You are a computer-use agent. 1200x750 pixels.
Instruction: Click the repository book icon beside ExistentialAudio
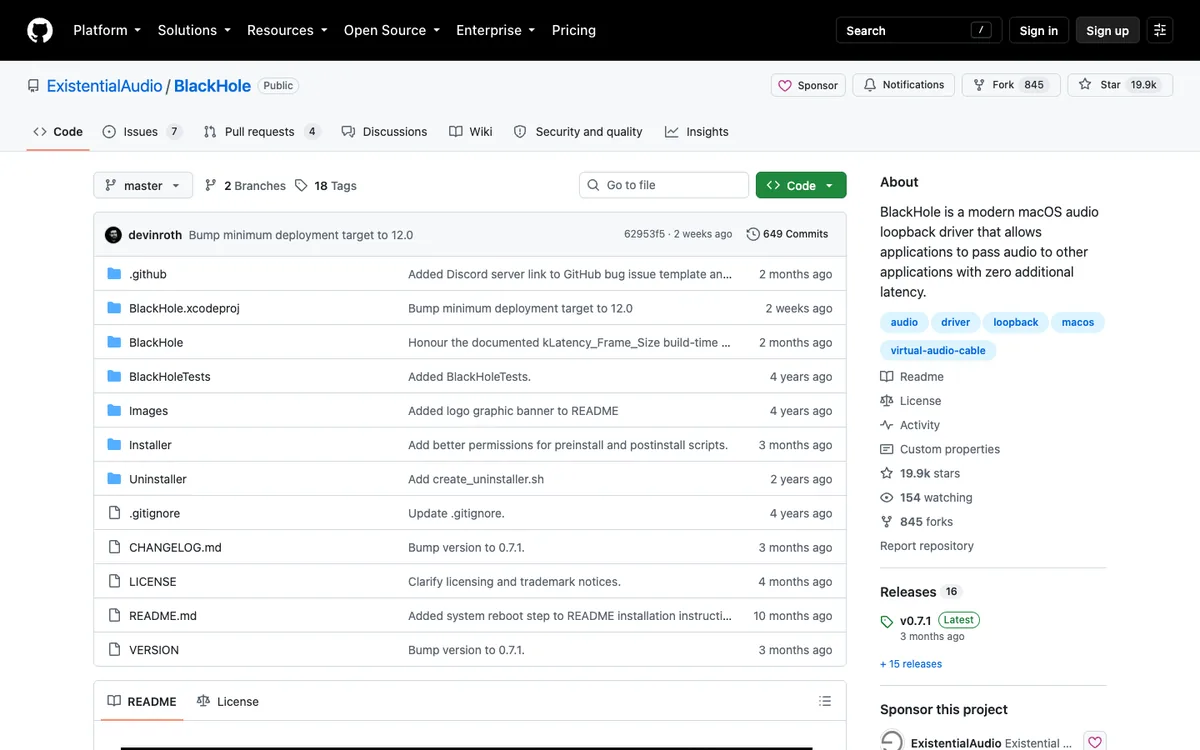click(34, 86)
